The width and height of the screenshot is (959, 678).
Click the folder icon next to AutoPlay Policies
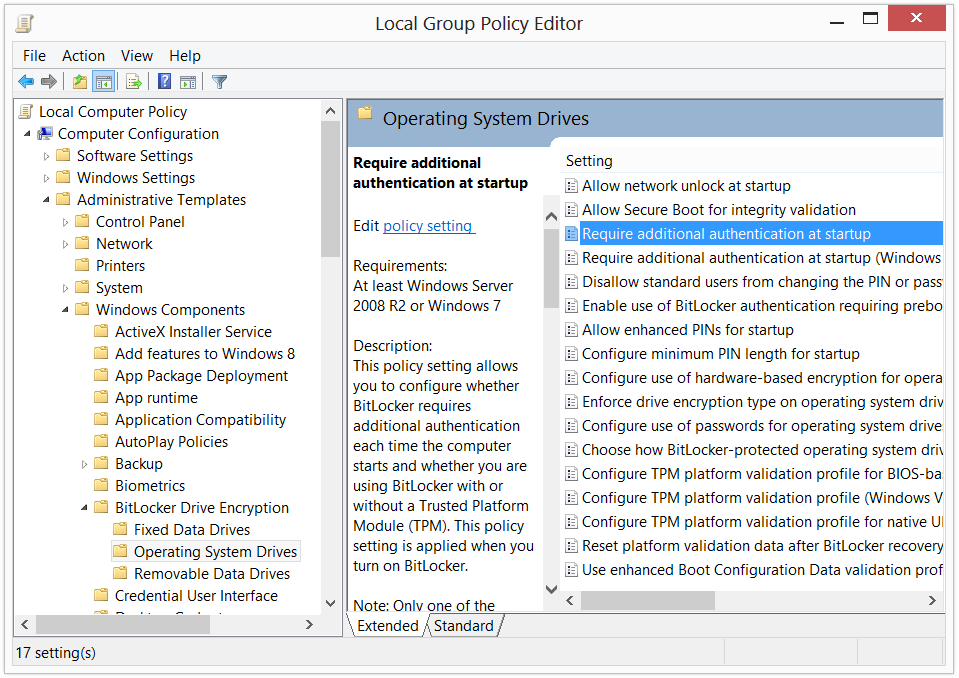102,441
